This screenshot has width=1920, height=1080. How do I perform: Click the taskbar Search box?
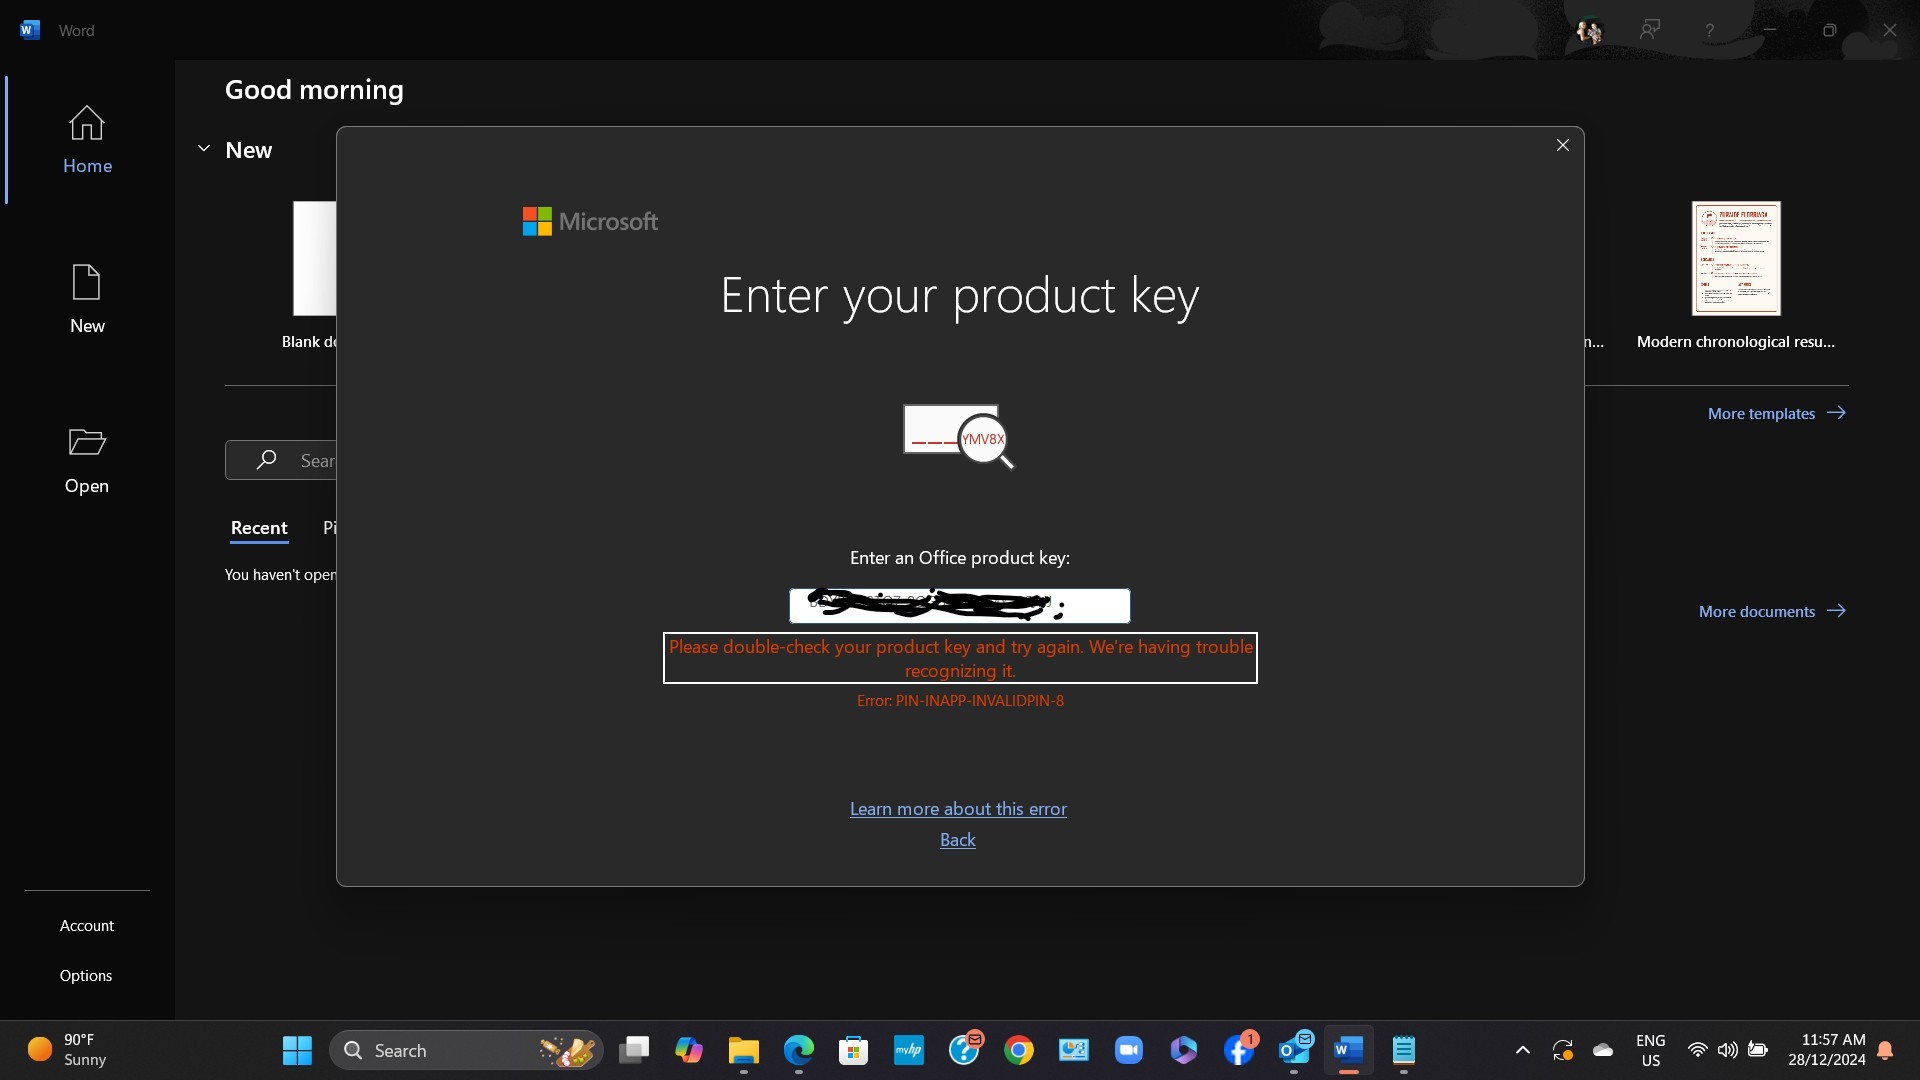click(x=466, y=1051)
